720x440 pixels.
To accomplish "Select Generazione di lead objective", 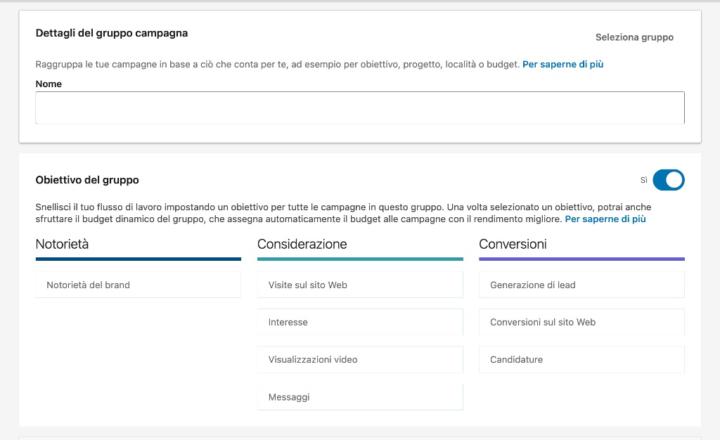I will point(581,285).
